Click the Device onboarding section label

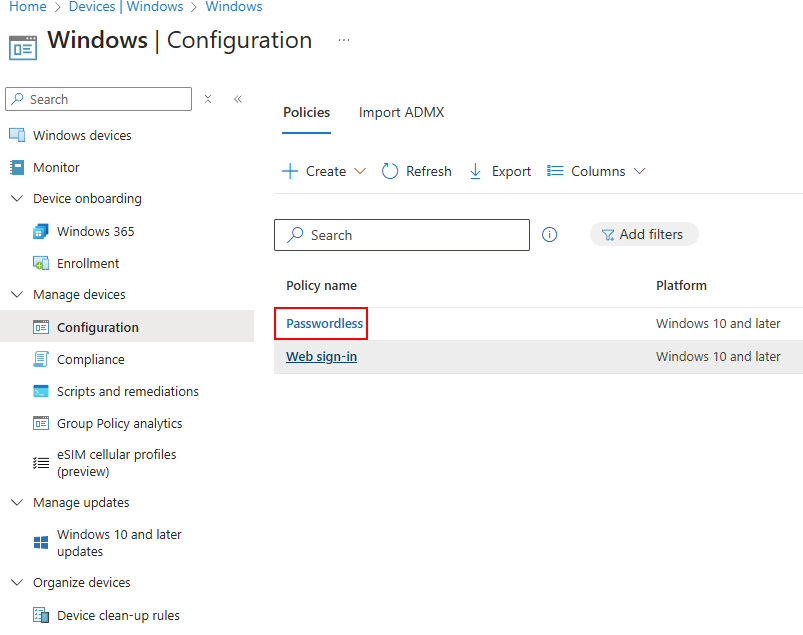[88, 199]
